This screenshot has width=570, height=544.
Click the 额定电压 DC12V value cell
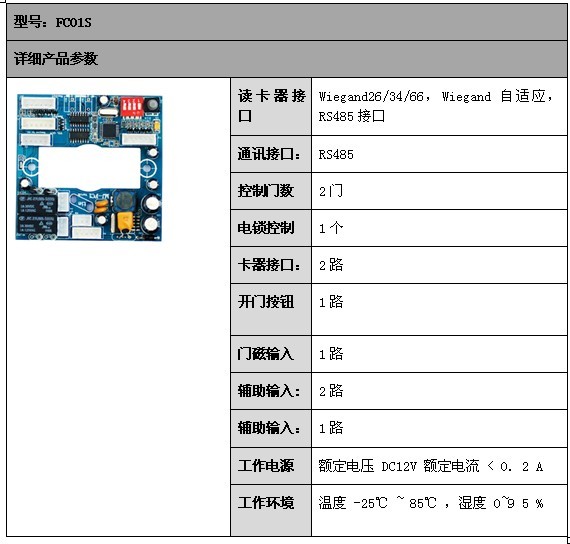[439, 466]
